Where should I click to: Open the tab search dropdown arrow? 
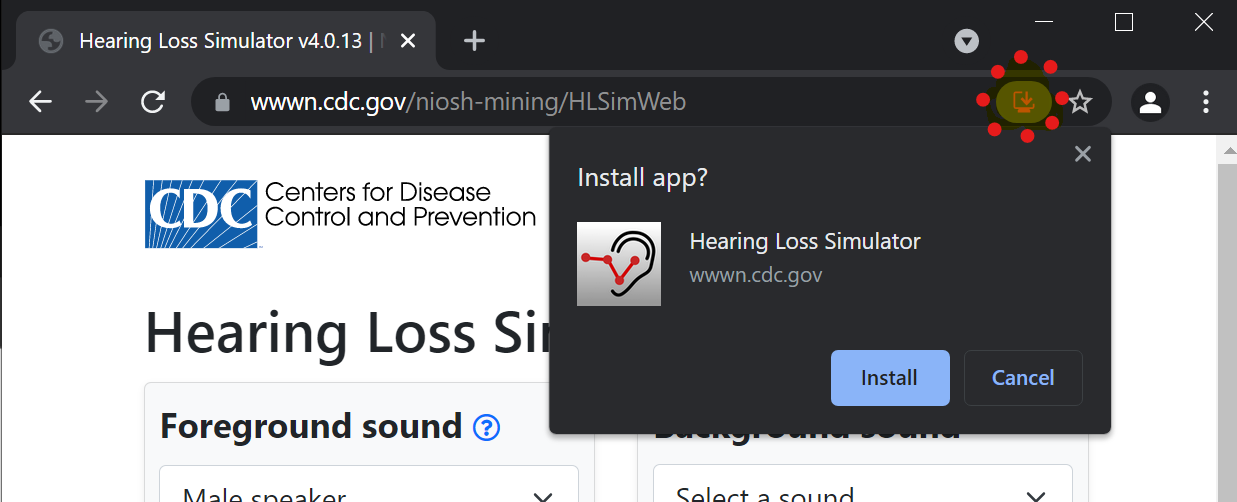point(966,41)
